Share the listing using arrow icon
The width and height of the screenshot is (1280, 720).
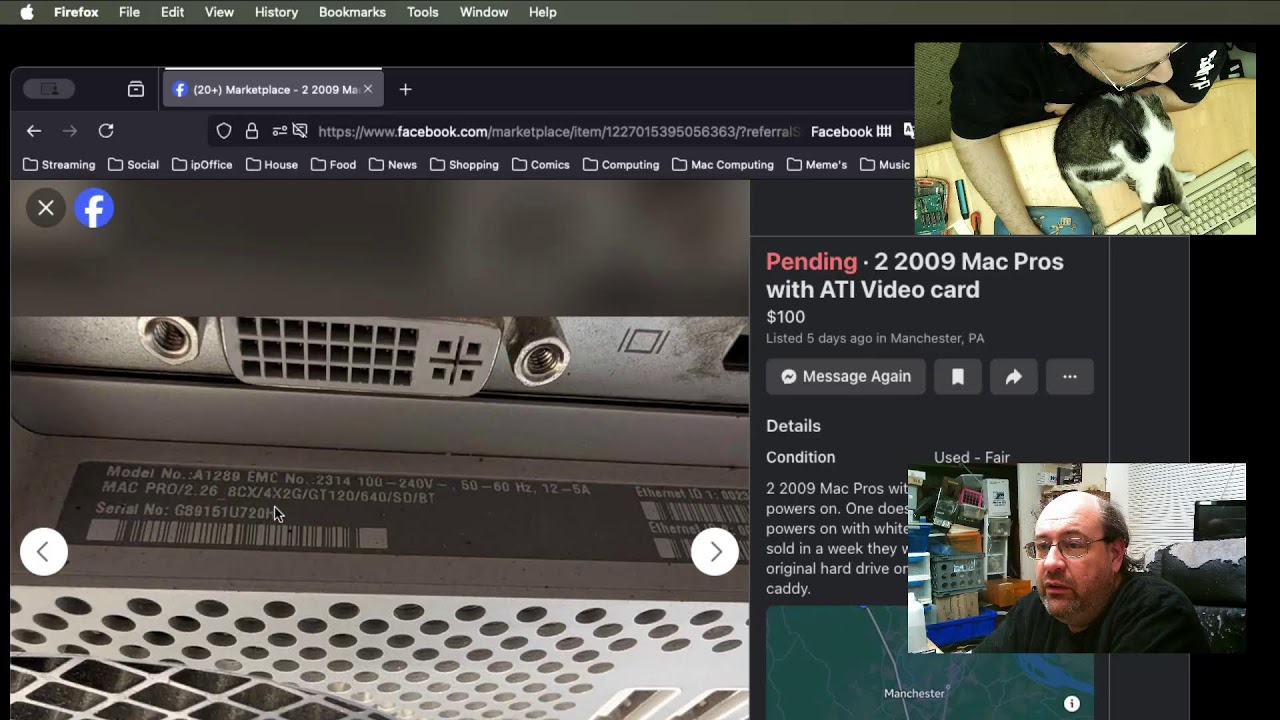[1013, 377]
